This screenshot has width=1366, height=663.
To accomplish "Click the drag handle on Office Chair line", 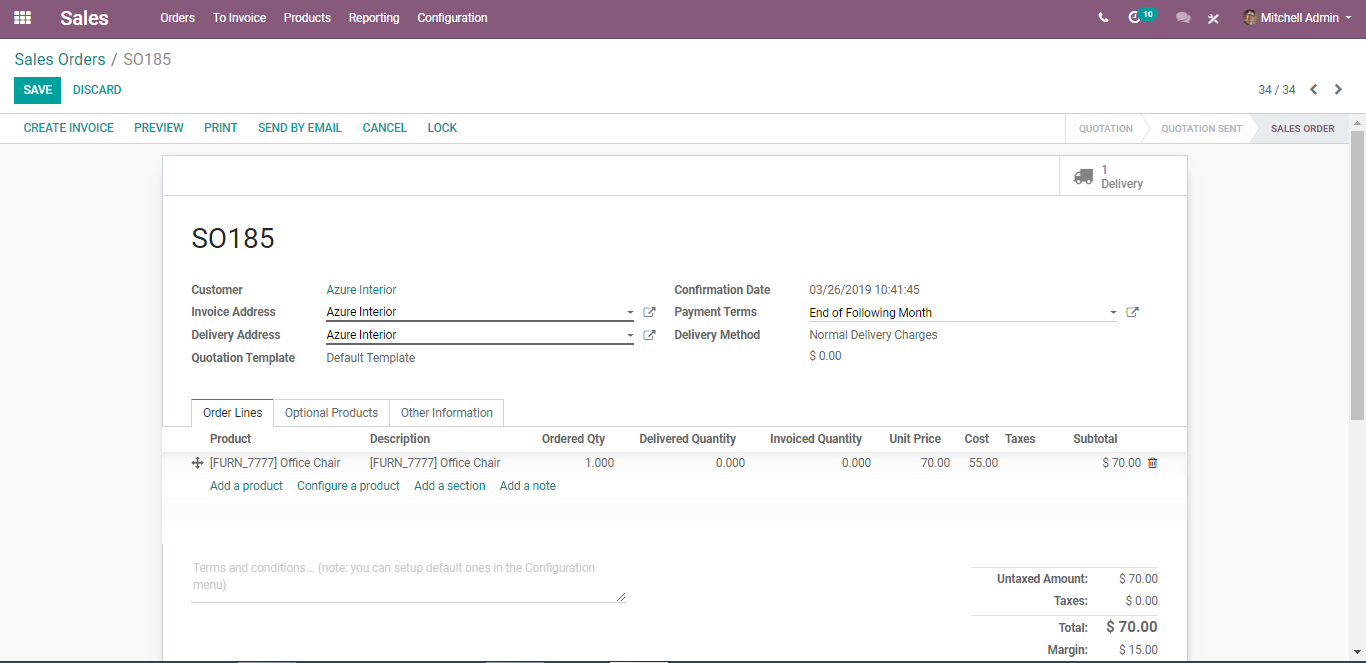I will [x=197, y=463].
